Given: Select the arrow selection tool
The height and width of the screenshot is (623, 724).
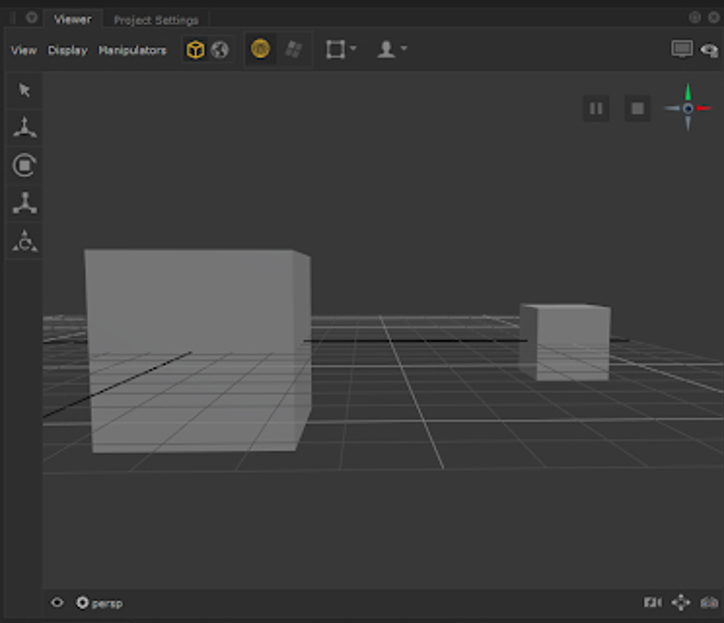Looking at the screenshot, I should click(25, 91).
